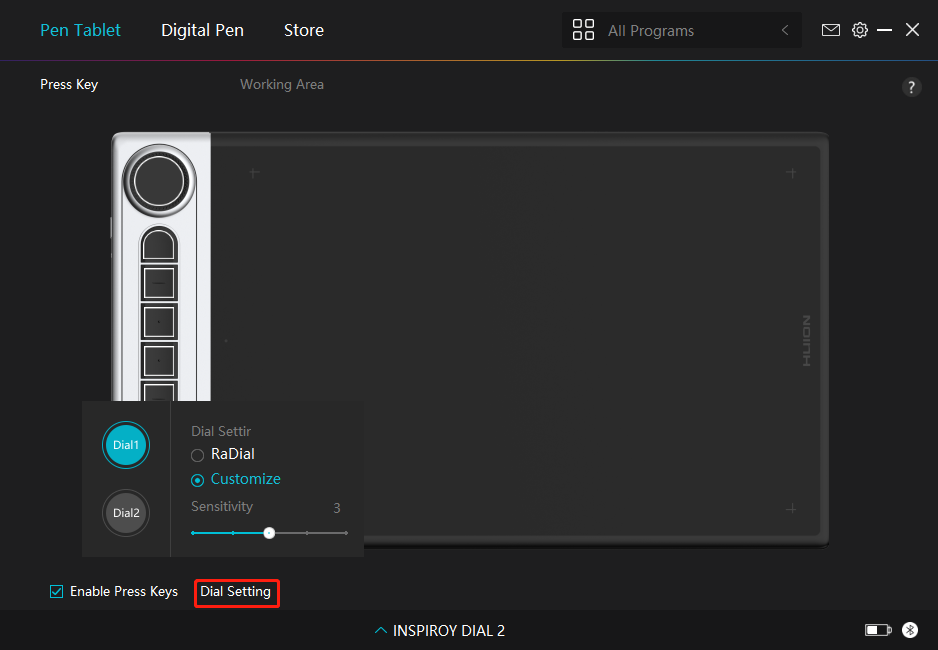This screenshot has height=650, width=938.
Task: Click the large dial wheel on the tablet
Action: pyautogui.click(x=159, y=181)
